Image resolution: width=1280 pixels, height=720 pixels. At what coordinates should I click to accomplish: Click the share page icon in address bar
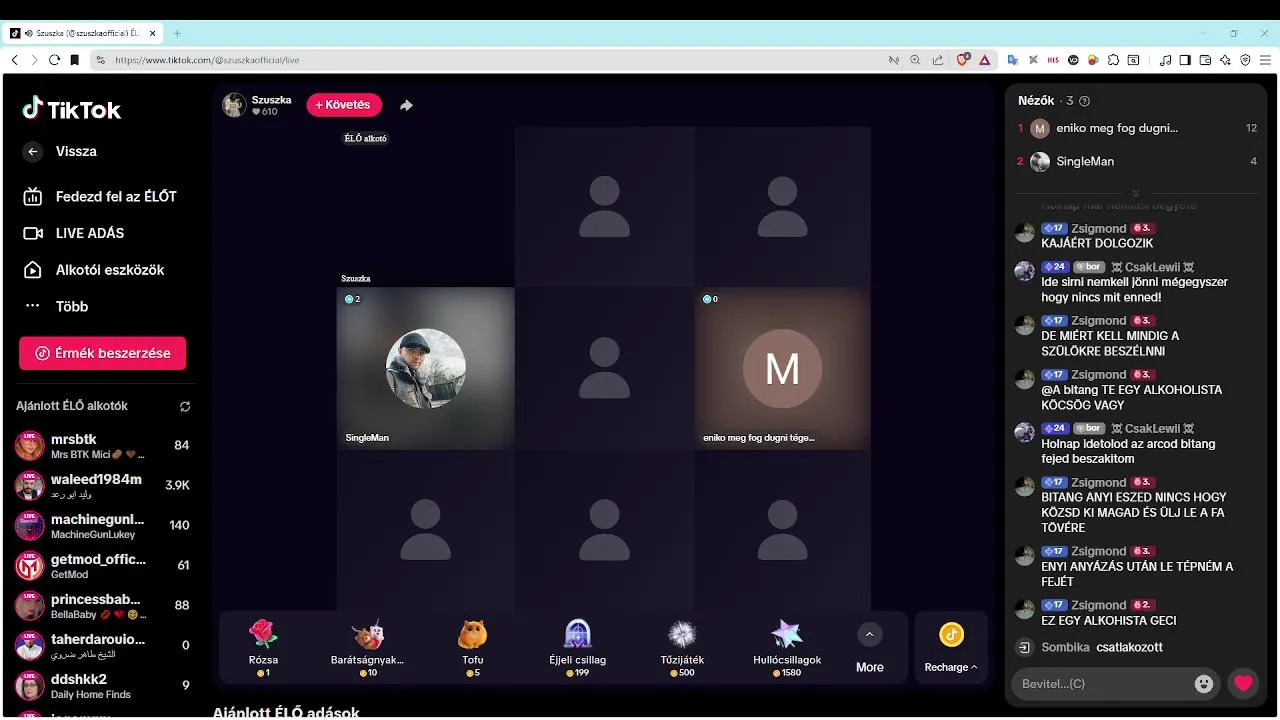coord(937,60)
